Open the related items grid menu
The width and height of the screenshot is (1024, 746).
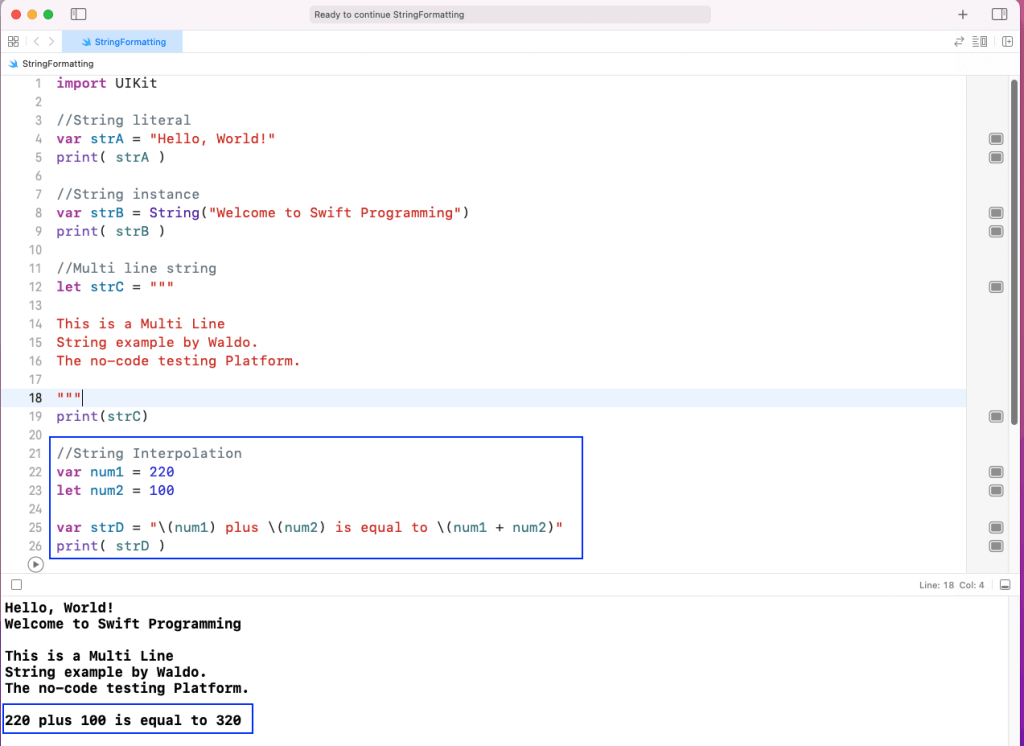click(x=13, y=42)
